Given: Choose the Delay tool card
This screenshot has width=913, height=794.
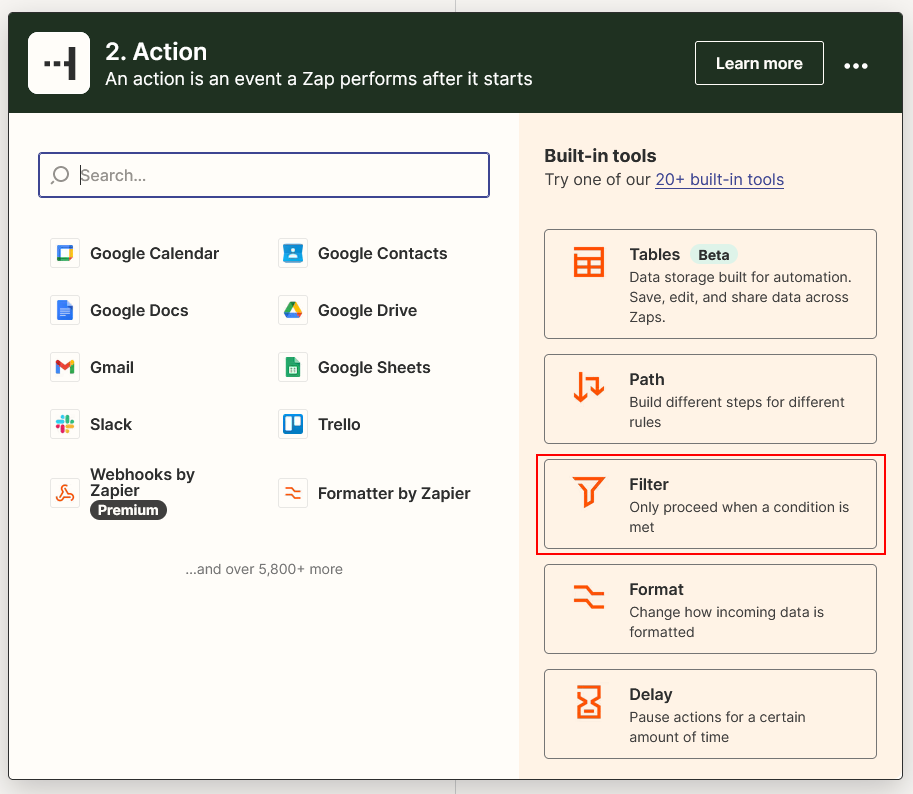Looking at the screenshot, I should 710,714.
